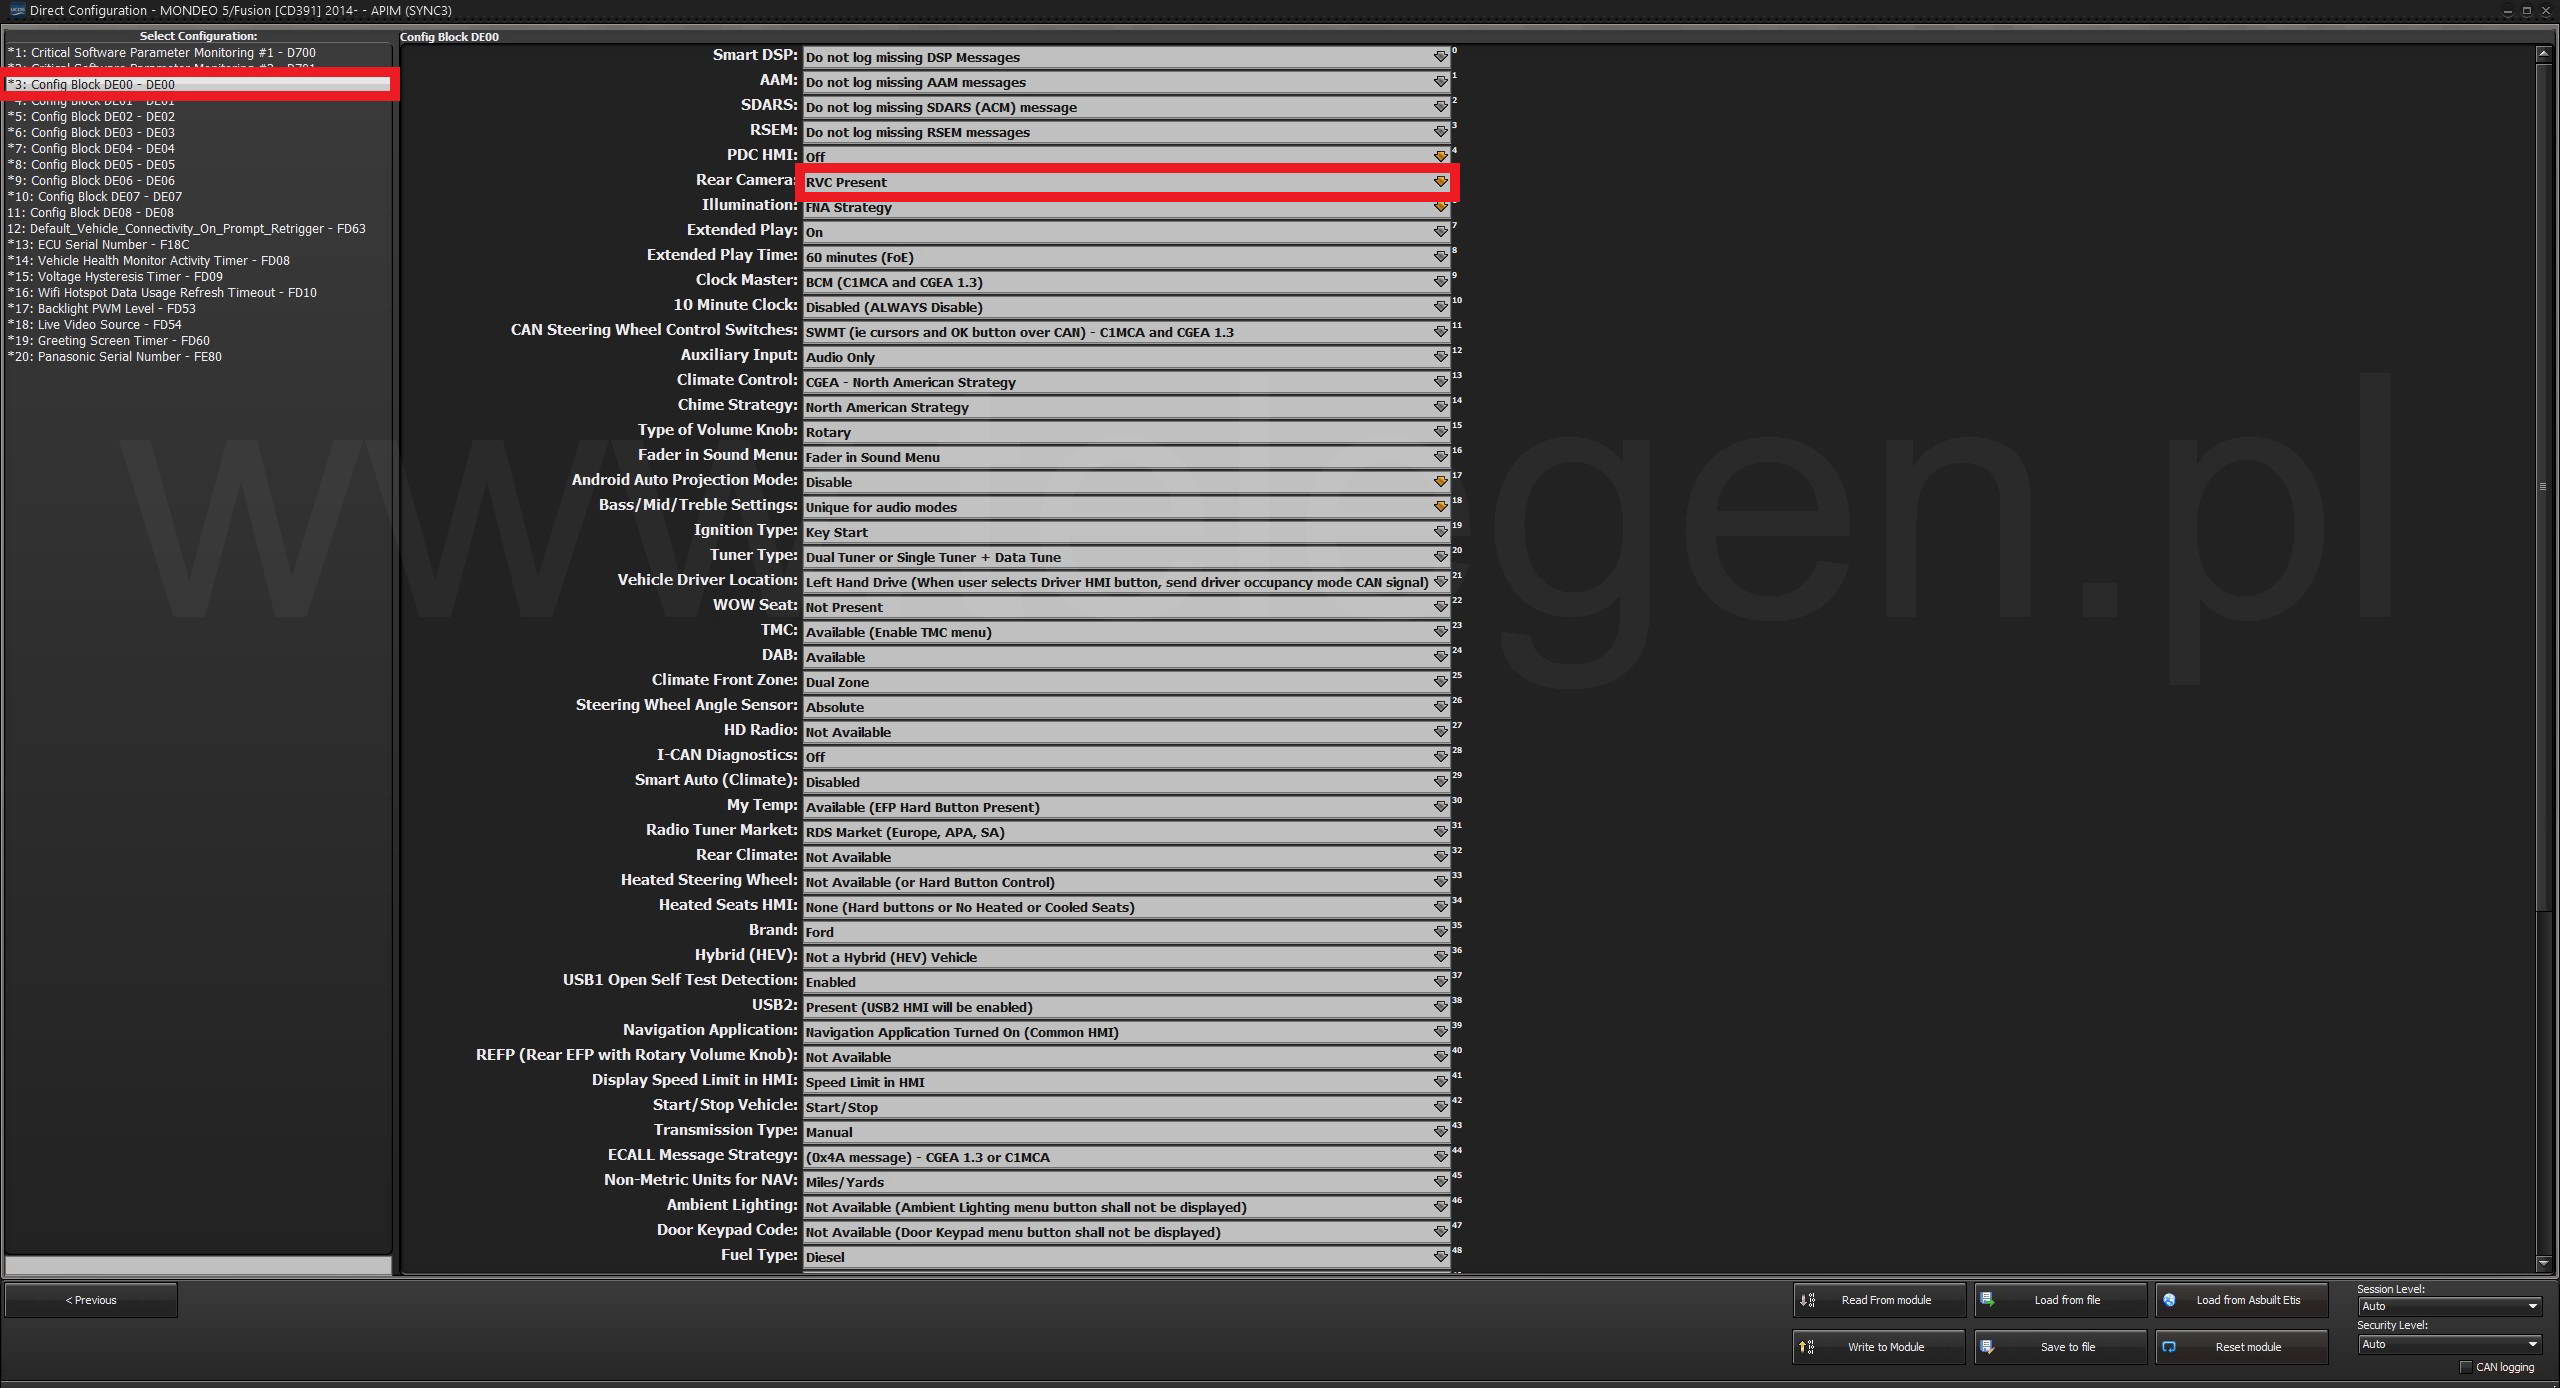Open the Hybrid (HEV) dropdown
The image size is (2560, 1388).
(1126, 957)
